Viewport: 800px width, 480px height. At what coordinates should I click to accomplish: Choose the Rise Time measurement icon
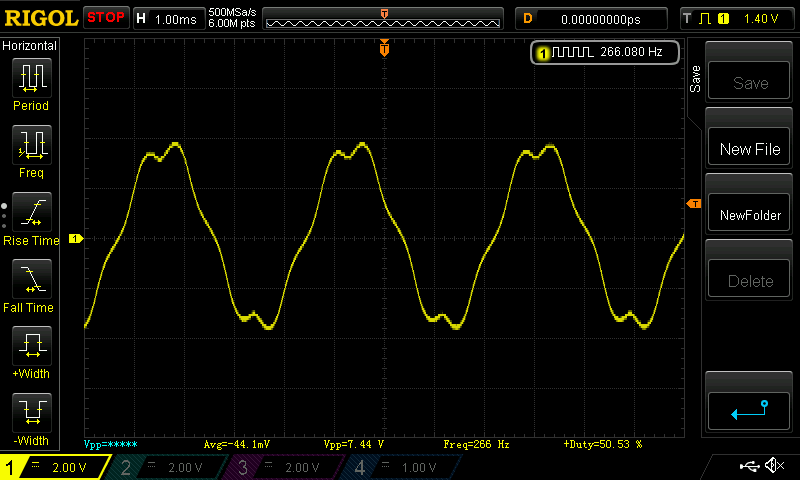click(x=31, y=213)
